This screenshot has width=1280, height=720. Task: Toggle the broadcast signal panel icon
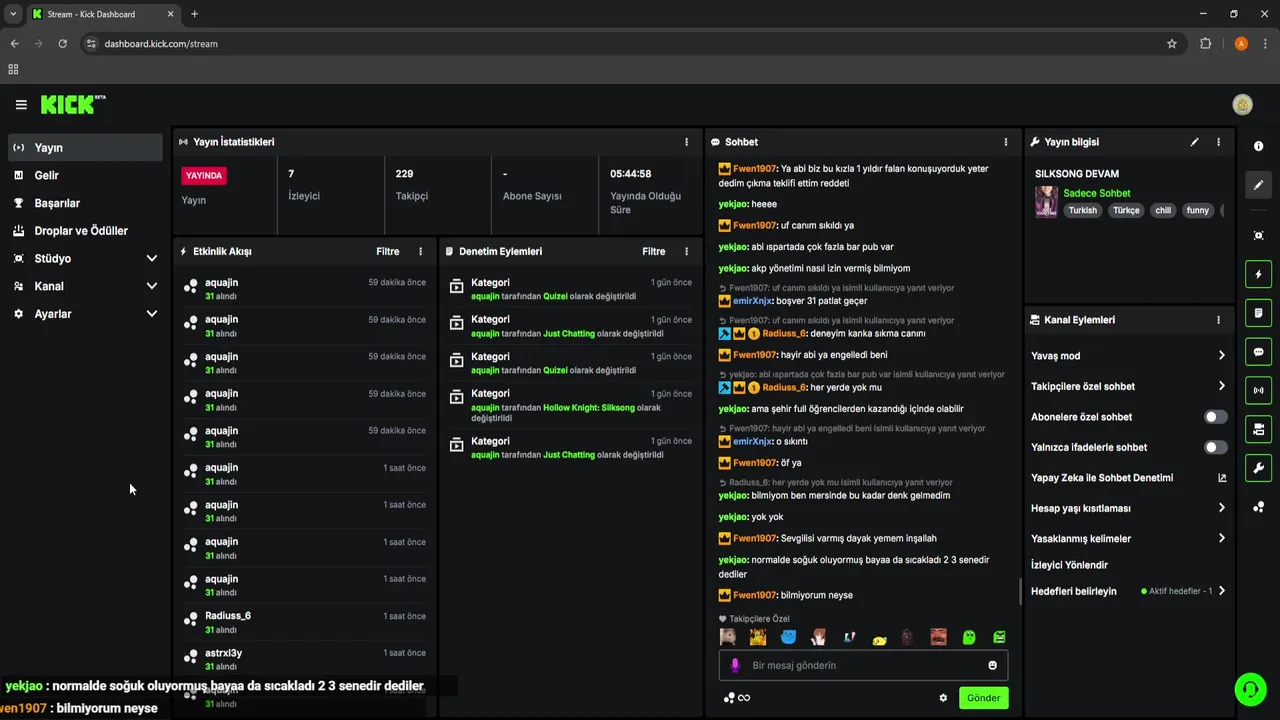pos(1258,390)
